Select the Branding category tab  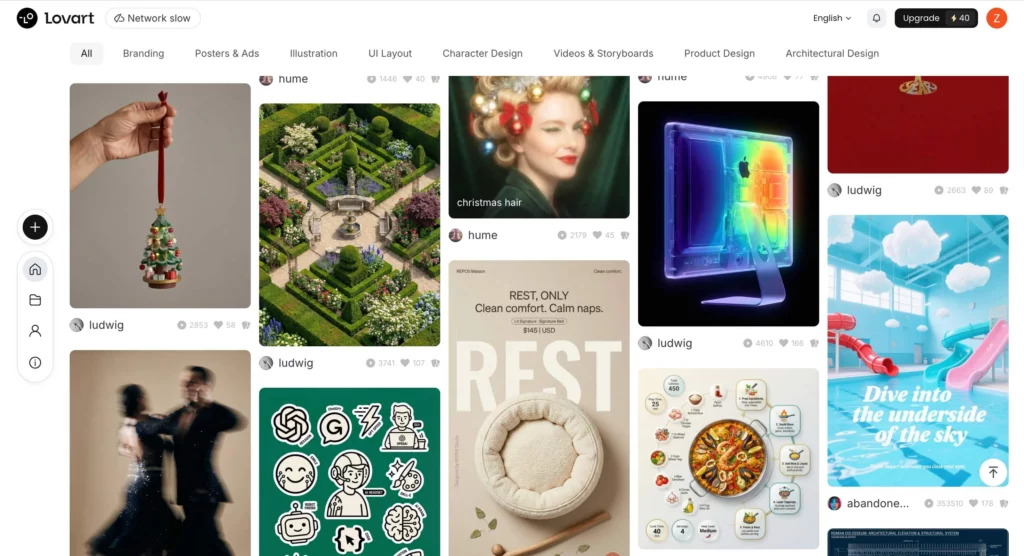(143, 54)
